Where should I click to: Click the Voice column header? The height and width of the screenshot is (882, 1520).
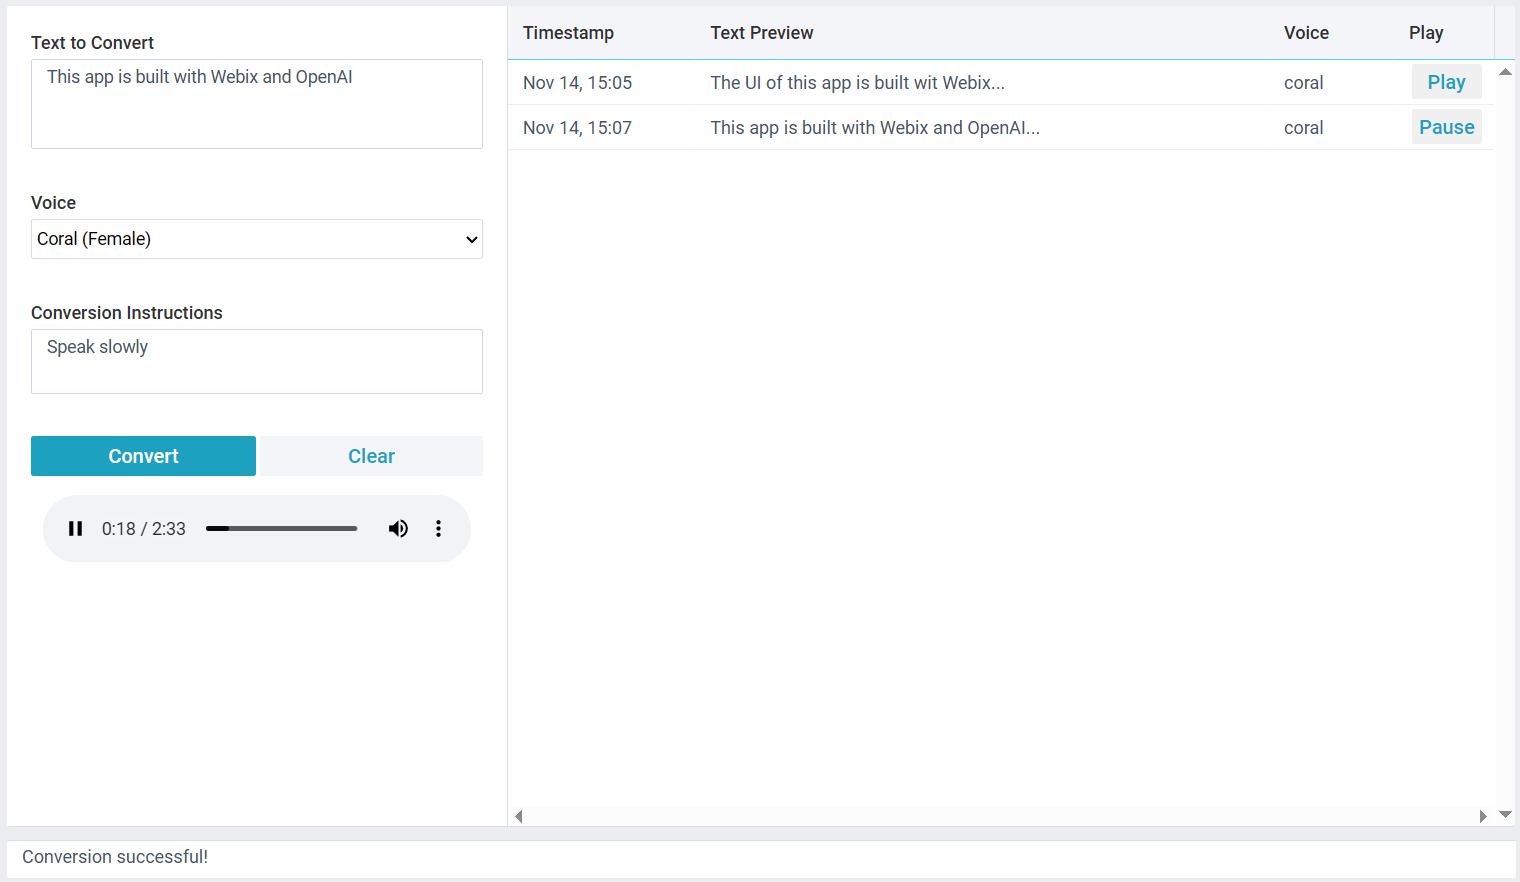[1306, 33]
